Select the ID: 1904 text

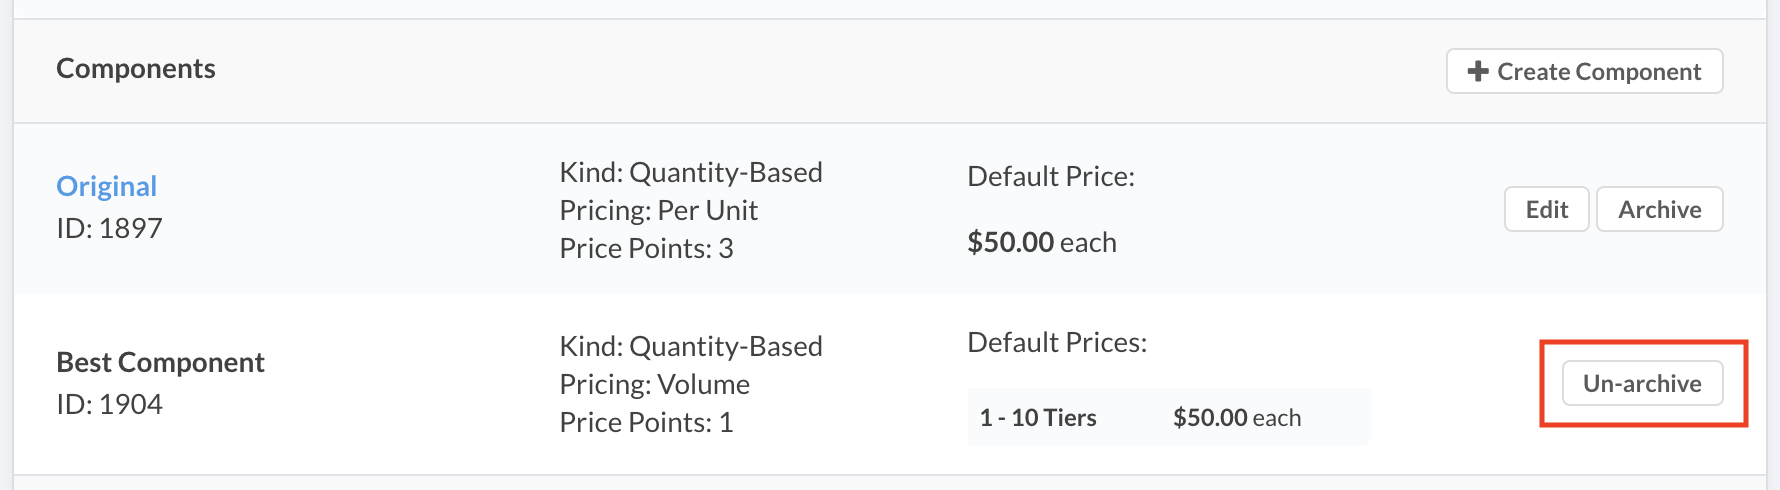109,405
